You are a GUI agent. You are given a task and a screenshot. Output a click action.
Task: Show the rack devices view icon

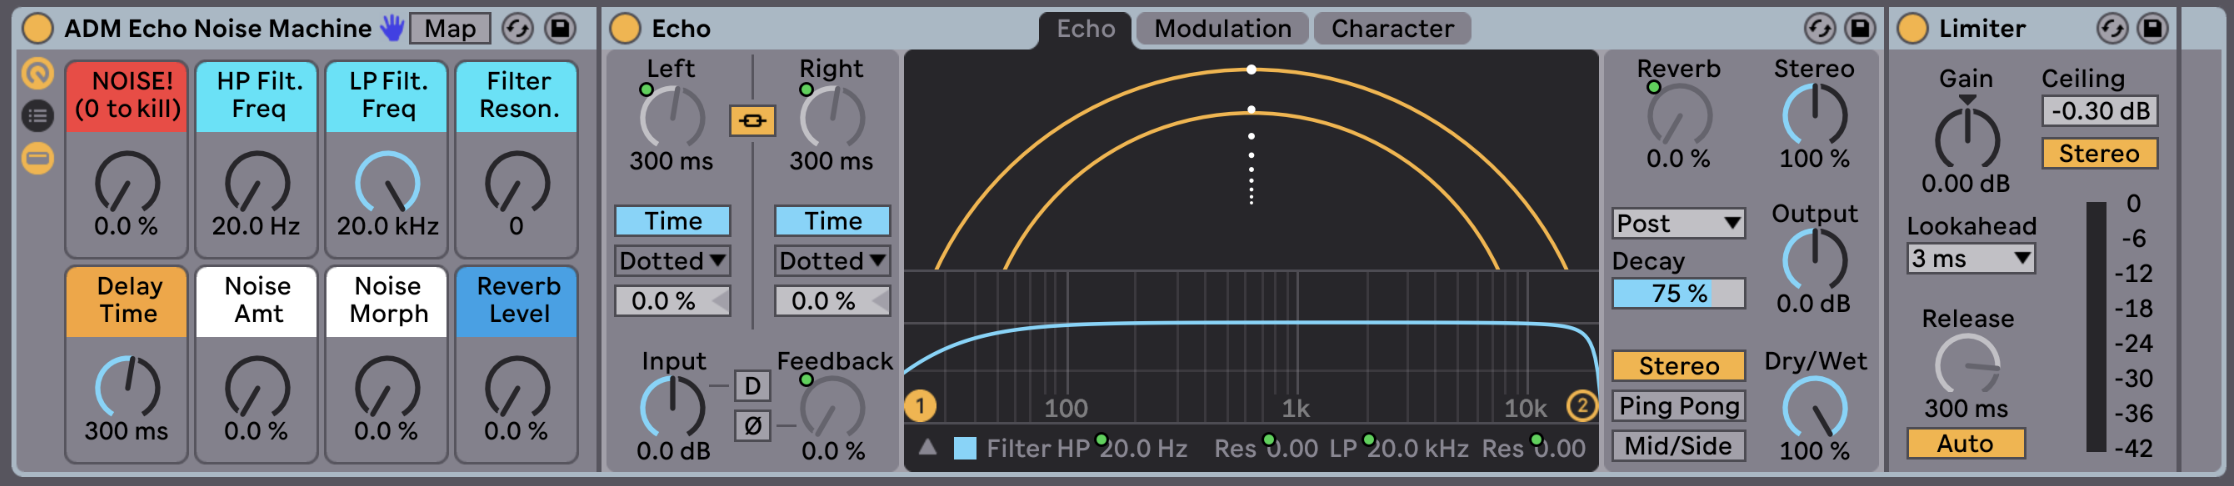point(38,158)
